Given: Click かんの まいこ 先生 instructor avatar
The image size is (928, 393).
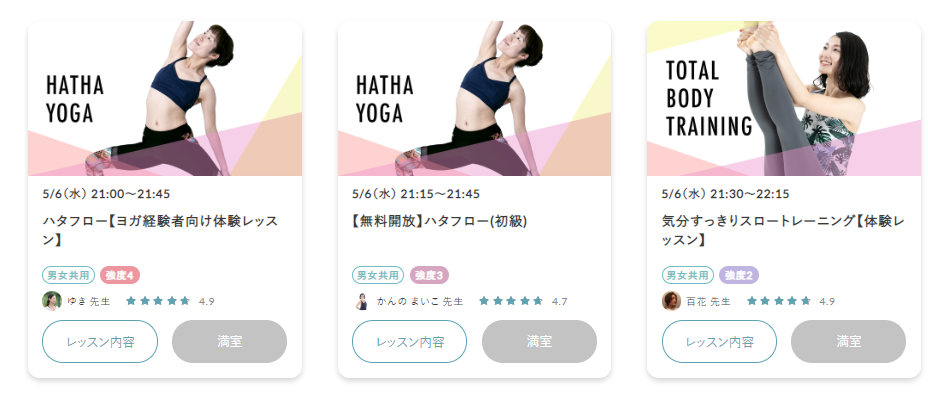Looking at the screenshot, I should pos(362,301).
